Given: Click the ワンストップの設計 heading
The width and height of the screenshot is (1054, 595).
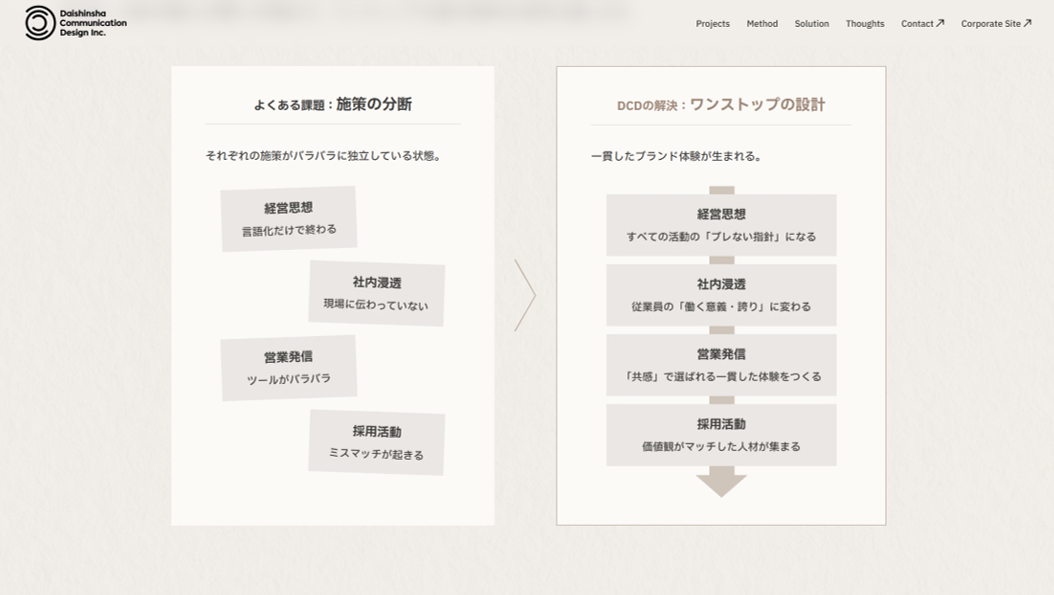Looking at the screenshot, I should pos(758,104).
